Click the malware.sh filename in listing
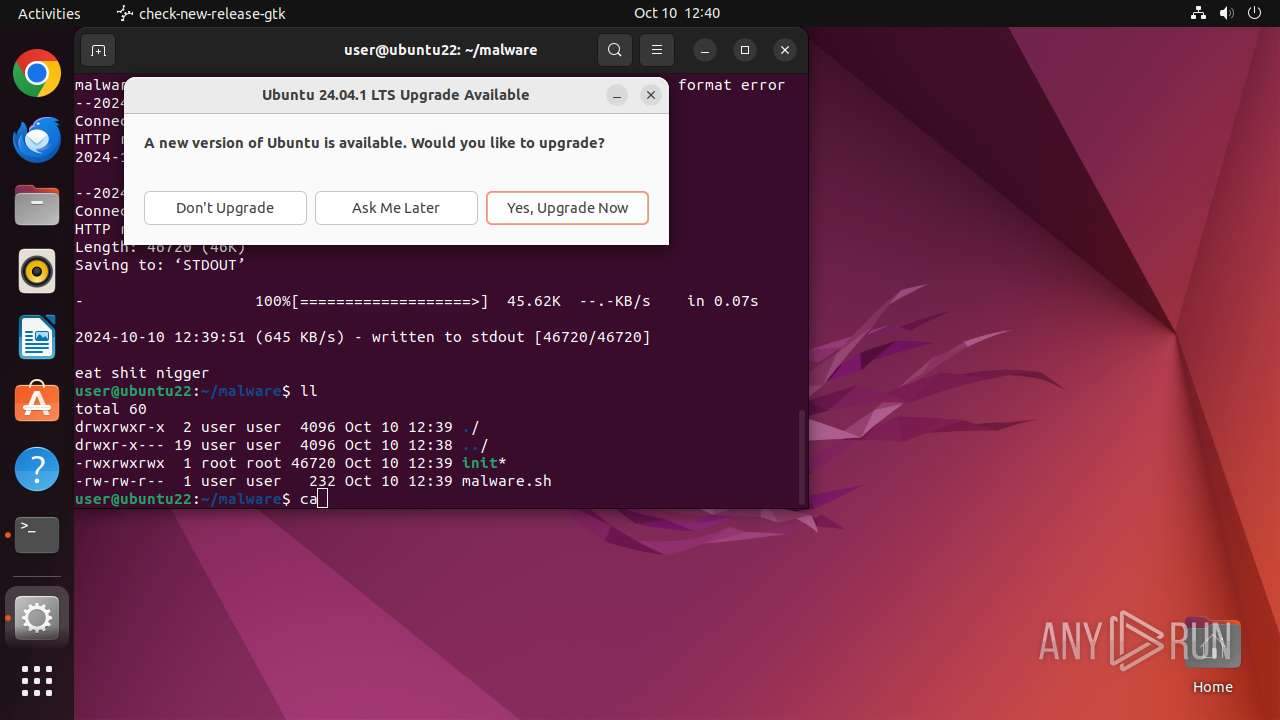Viewport: 1280px width, 720px height. tap(506, 481)
